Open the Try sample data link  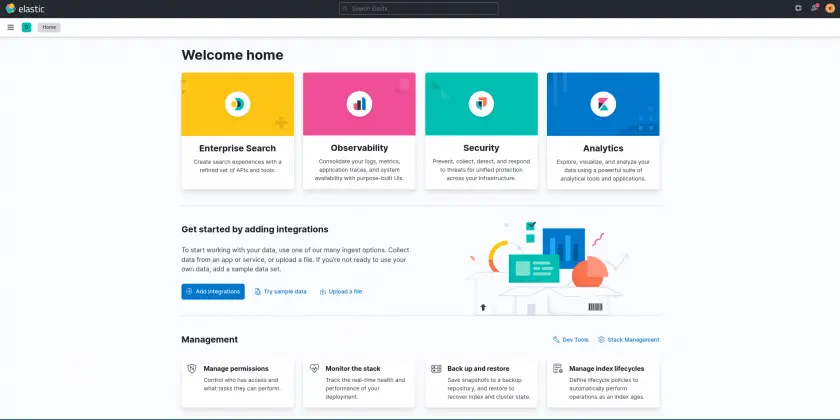tap(280, 291)
